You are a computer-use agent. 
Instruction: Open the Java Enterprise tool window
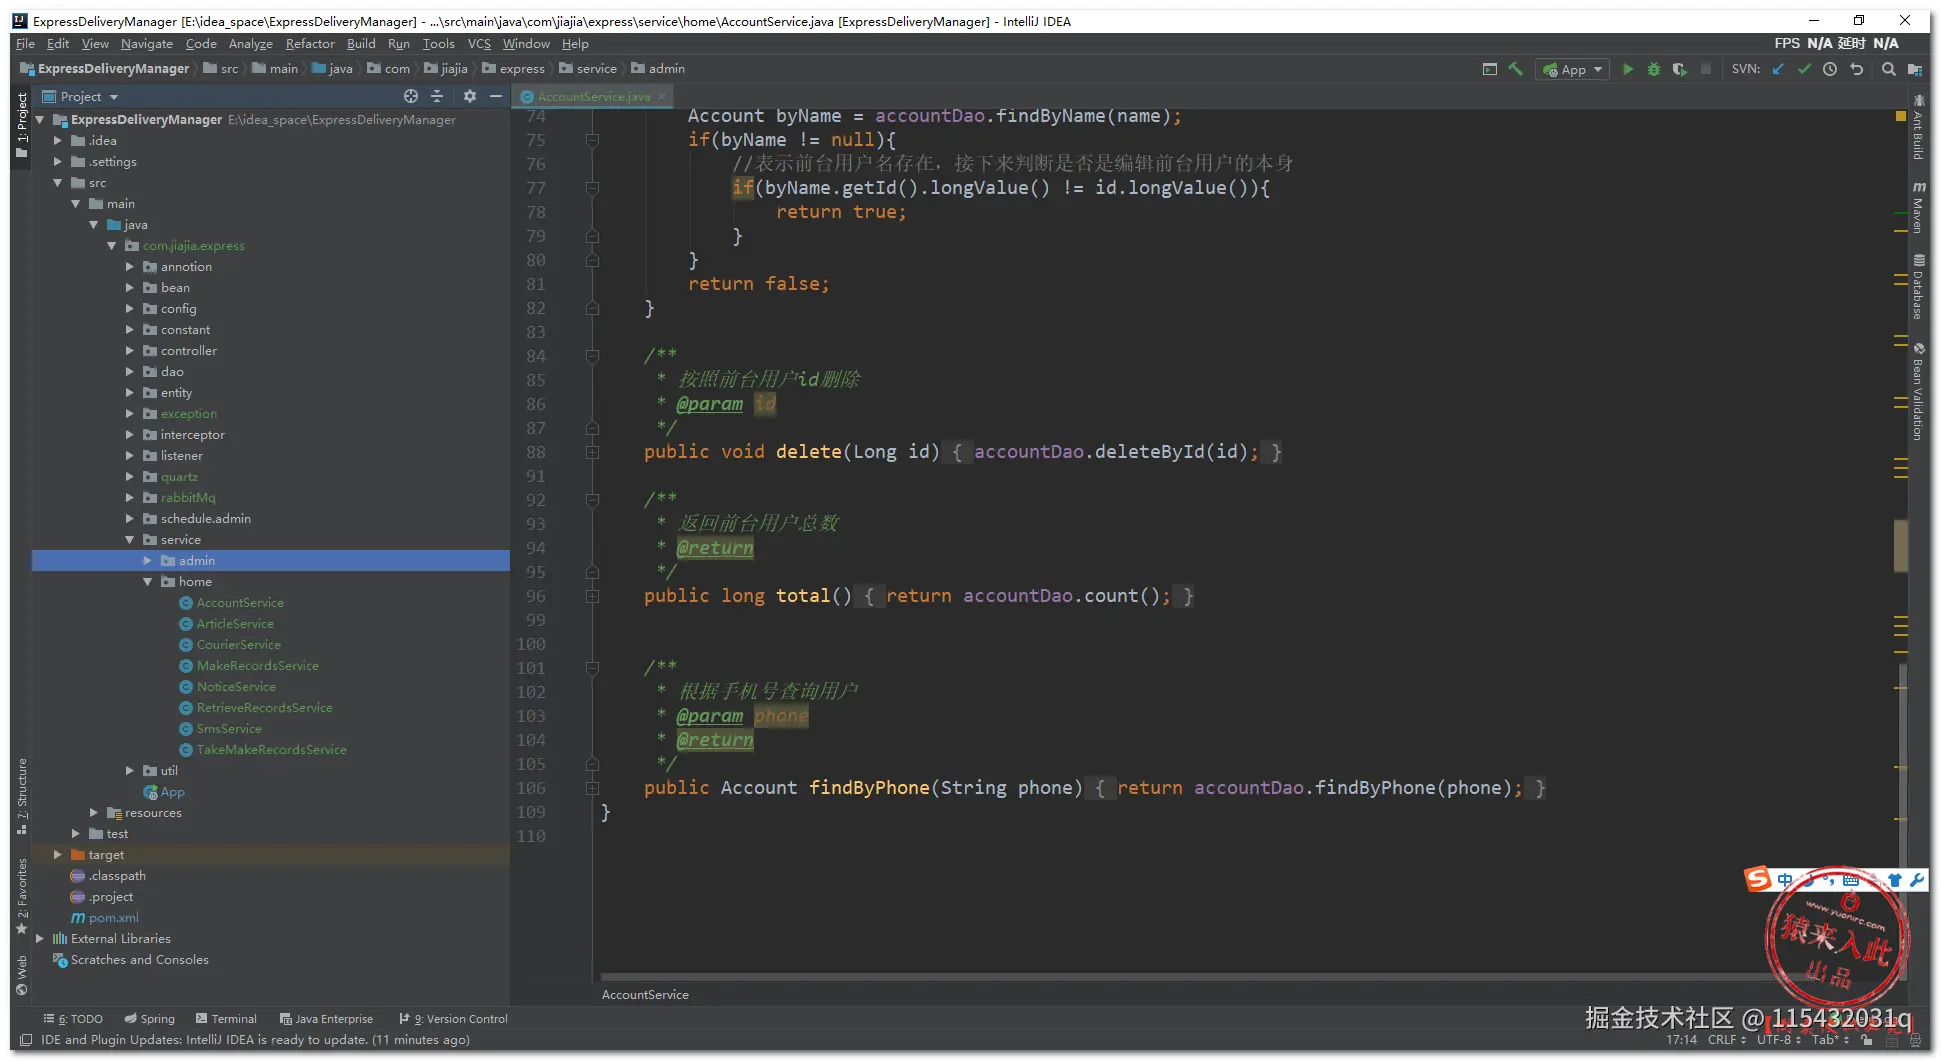[x=326, y=1019]
